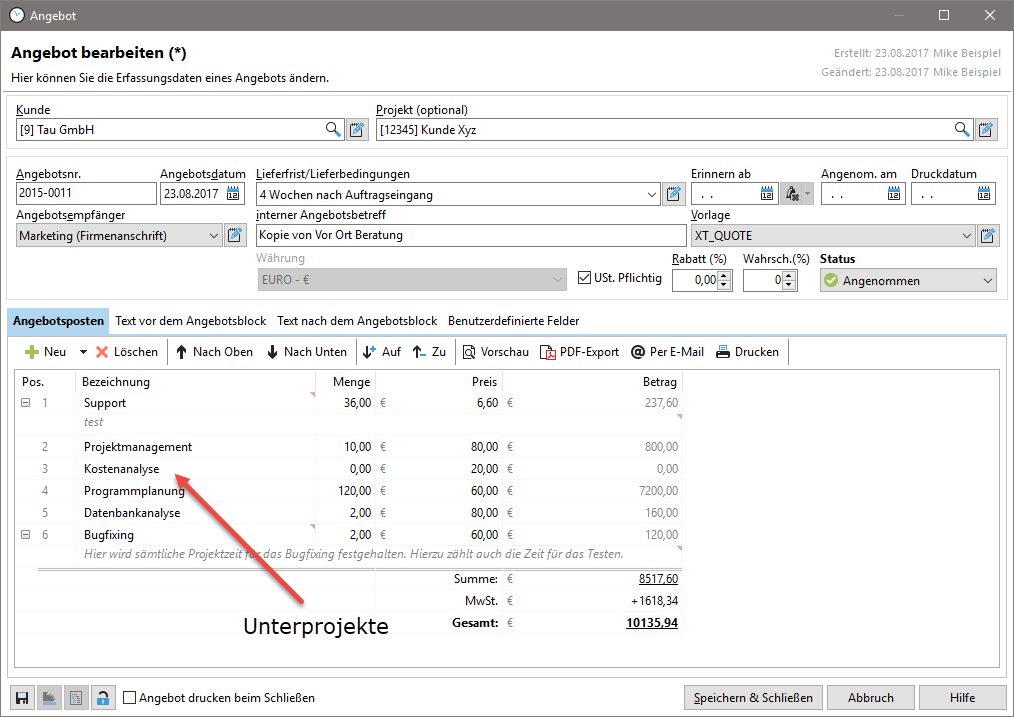Click the save icon at bottom left
Image resolution: width=1014 pixels, height=717 pixels.
coord(21,698)
